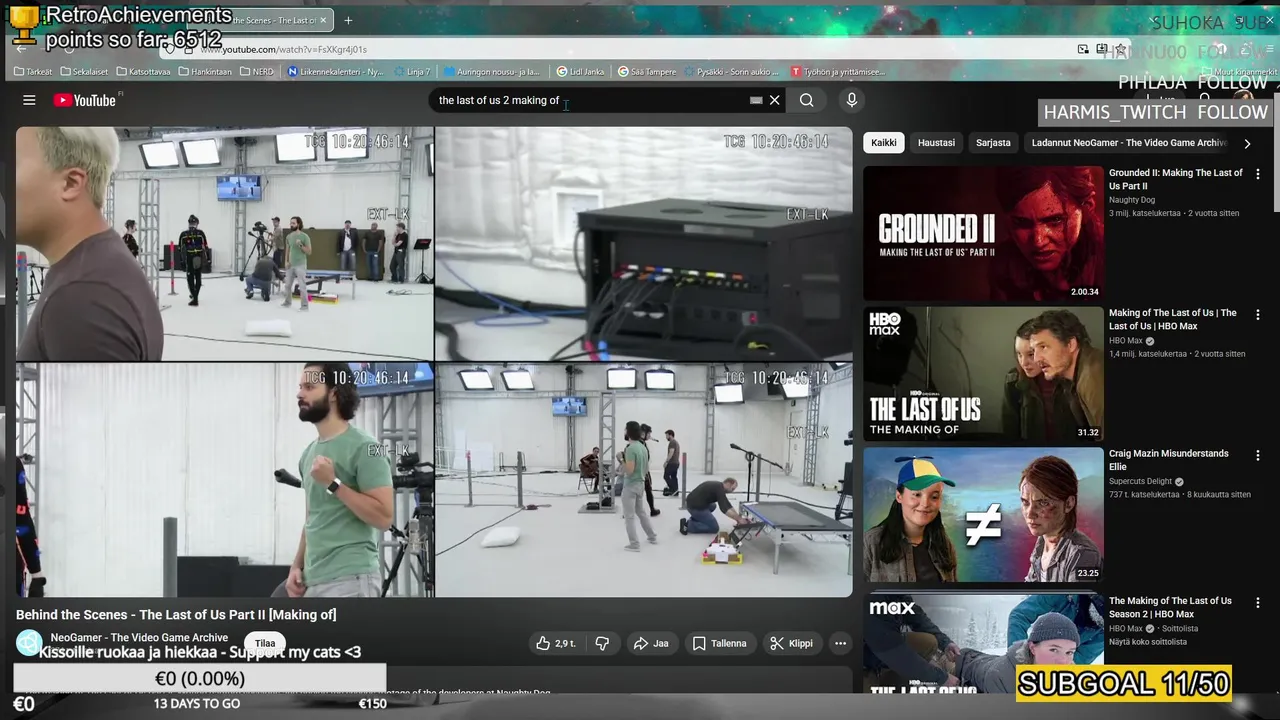This screenshot has height=720, width=1280.
Task: Click the Naughty Dog channel name
Action: [1132, 200]
